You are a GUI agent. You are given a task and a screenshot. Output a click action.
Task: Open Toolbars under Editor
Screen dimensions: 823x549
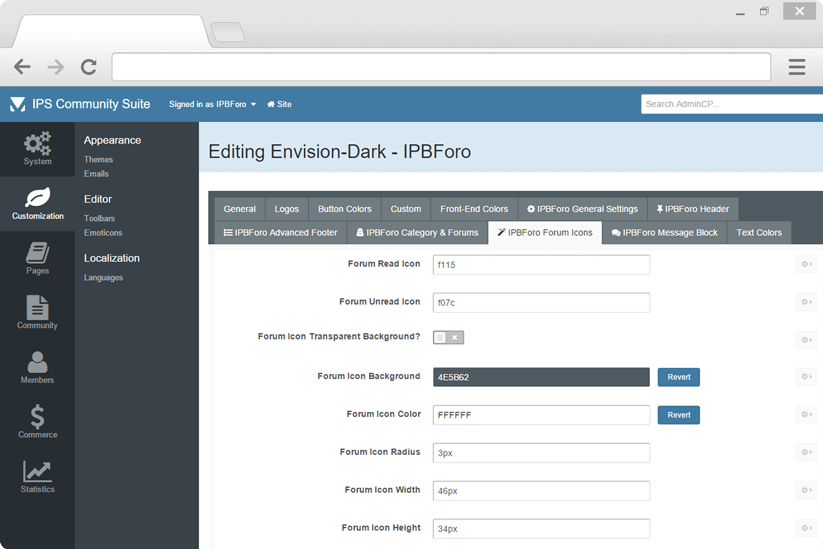[99, 218]
